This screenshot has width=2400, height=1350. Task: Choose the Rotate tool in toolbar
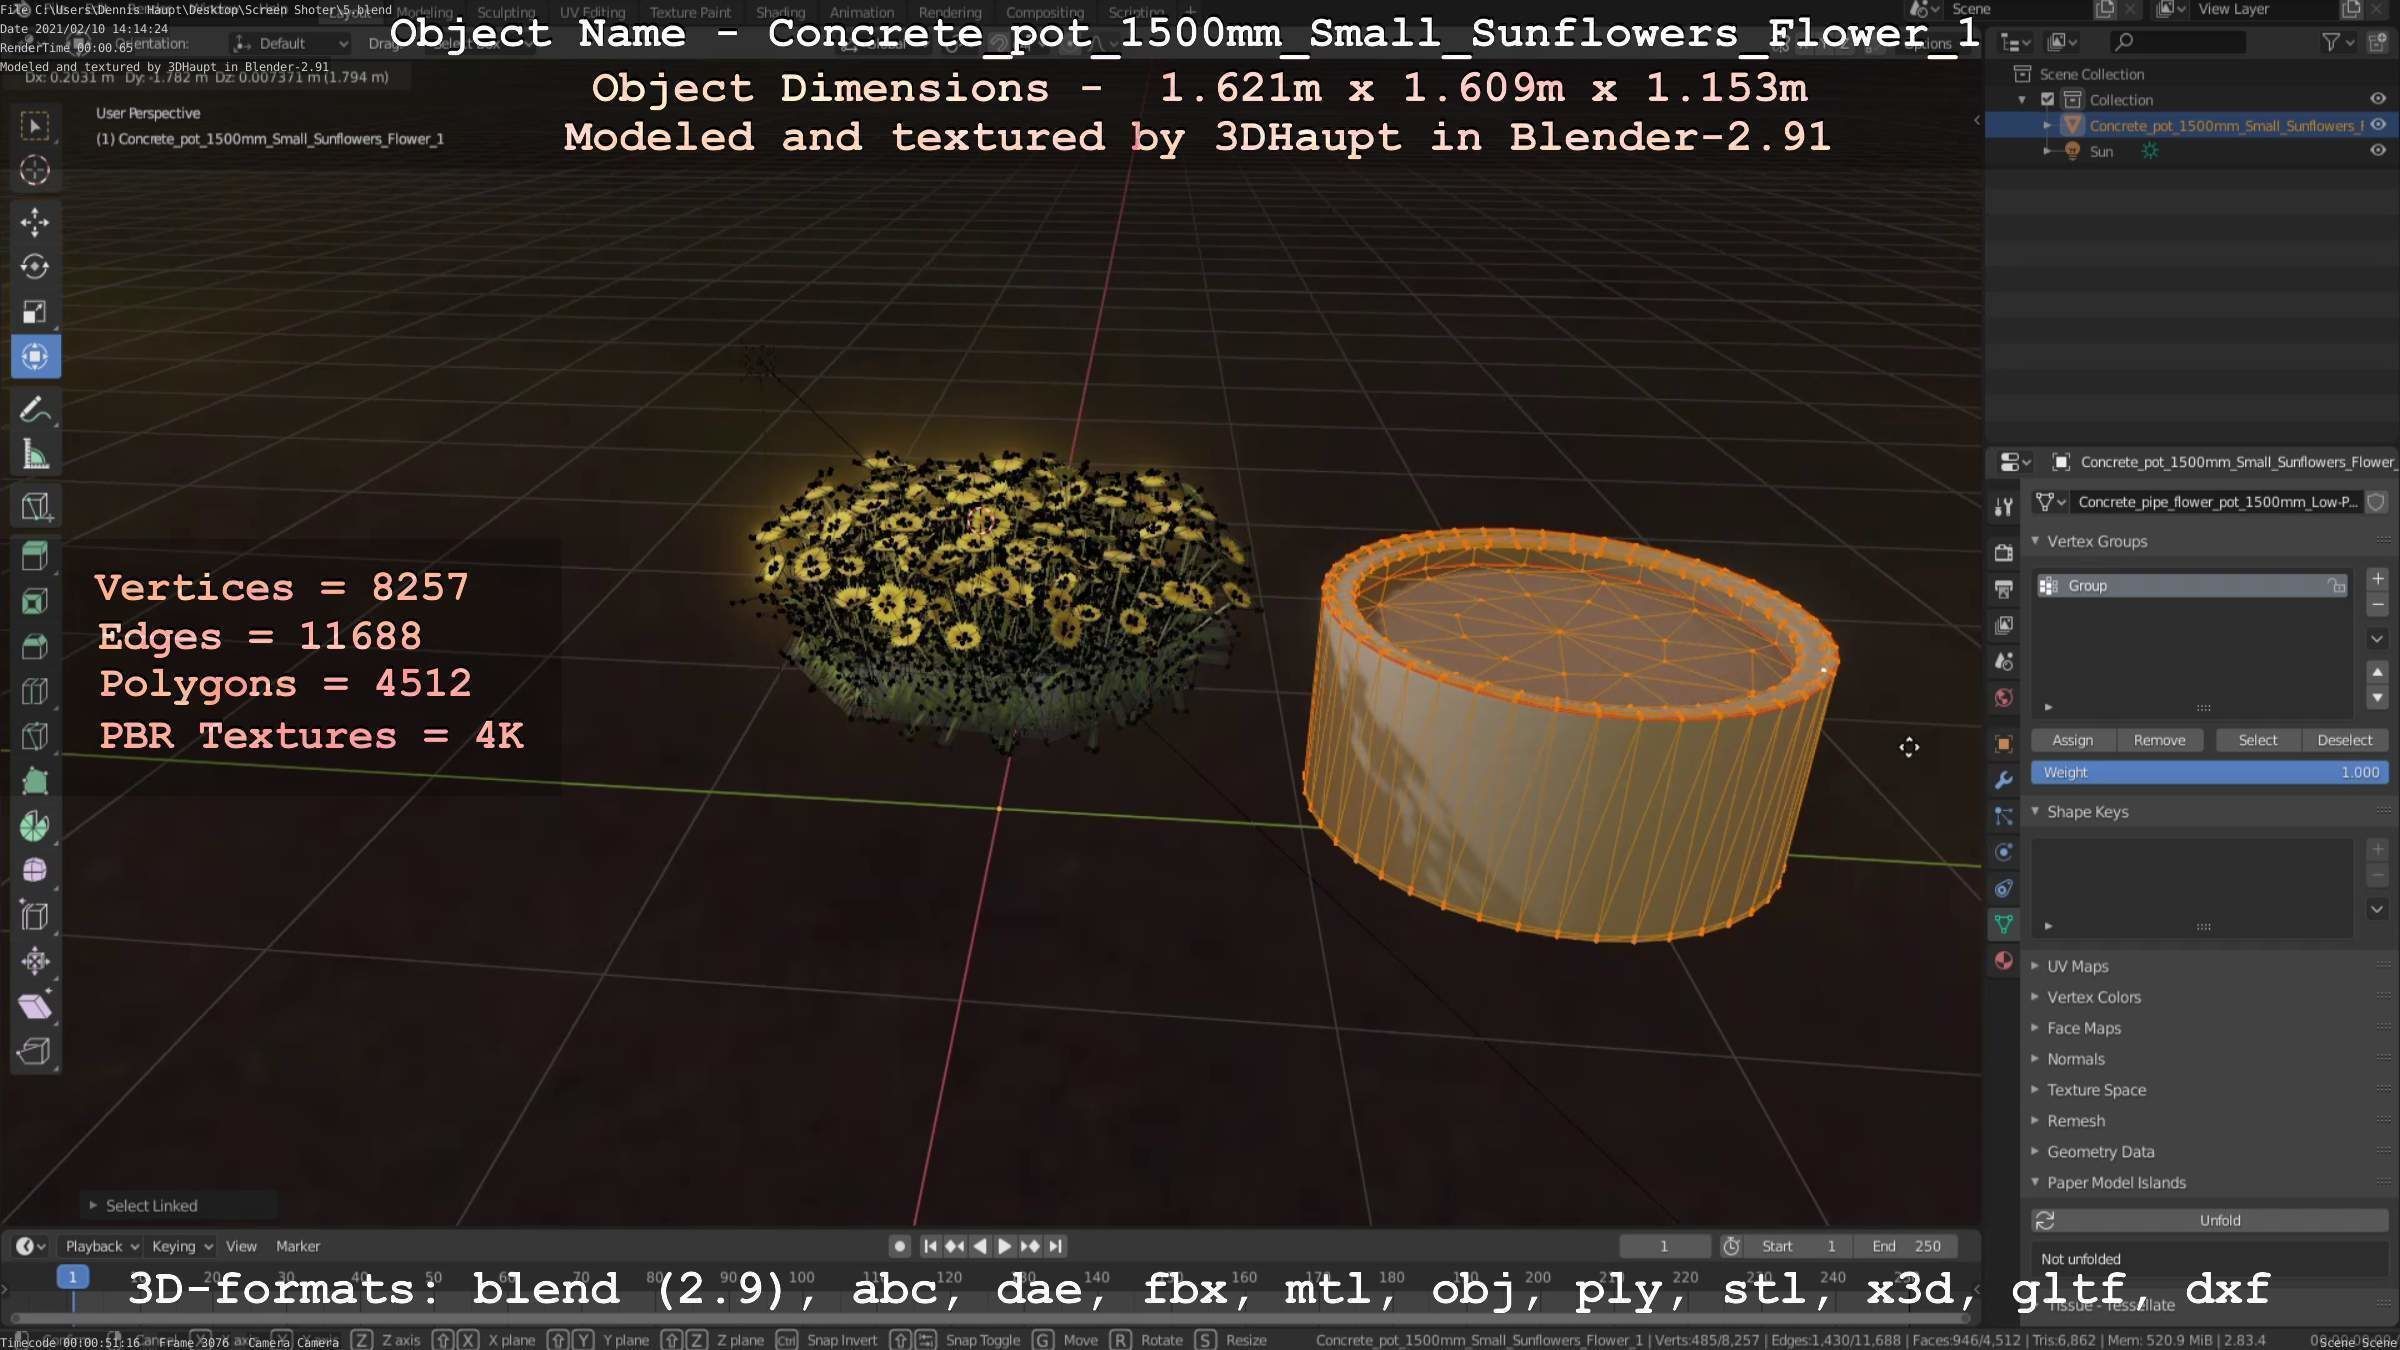coord(35,267)
